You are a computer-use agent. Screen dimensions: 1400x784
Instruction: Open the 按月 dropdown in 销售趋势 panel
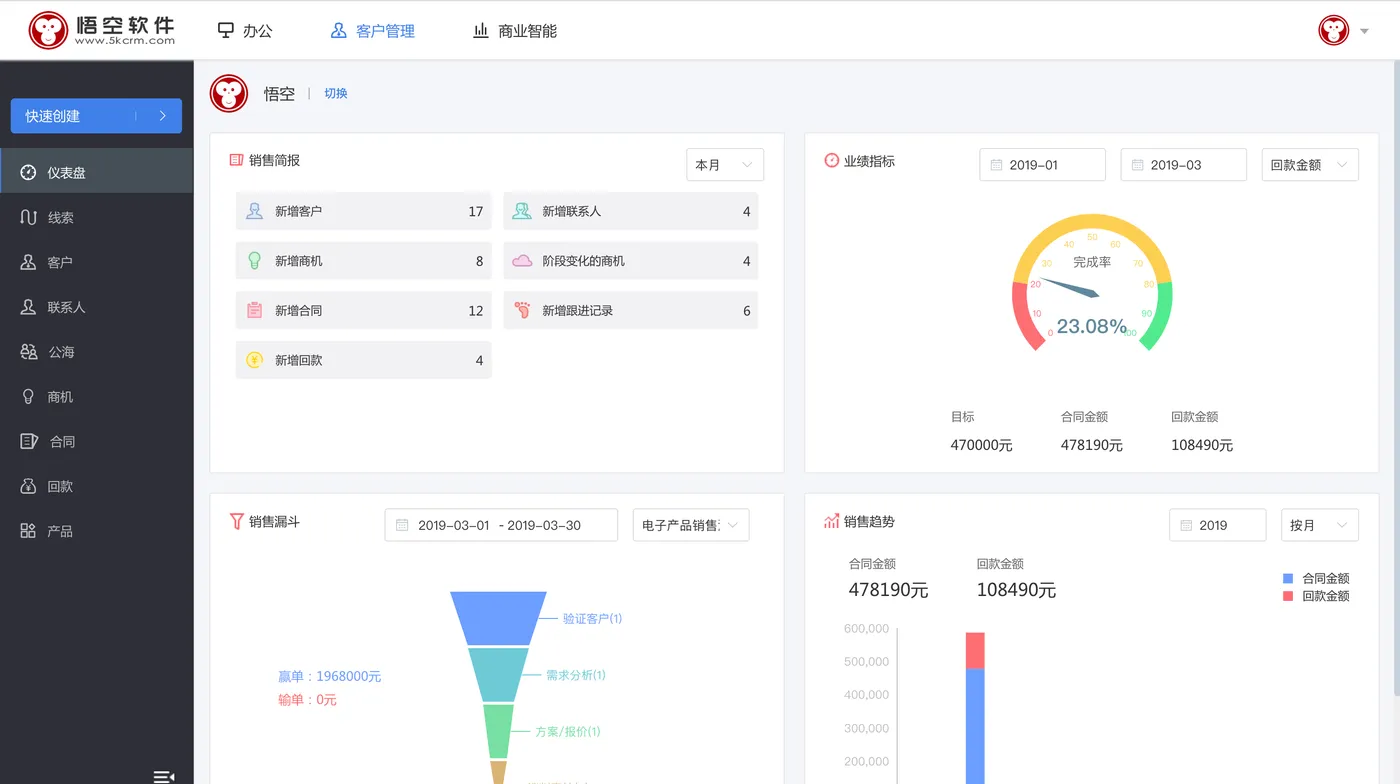point(1319,524)
